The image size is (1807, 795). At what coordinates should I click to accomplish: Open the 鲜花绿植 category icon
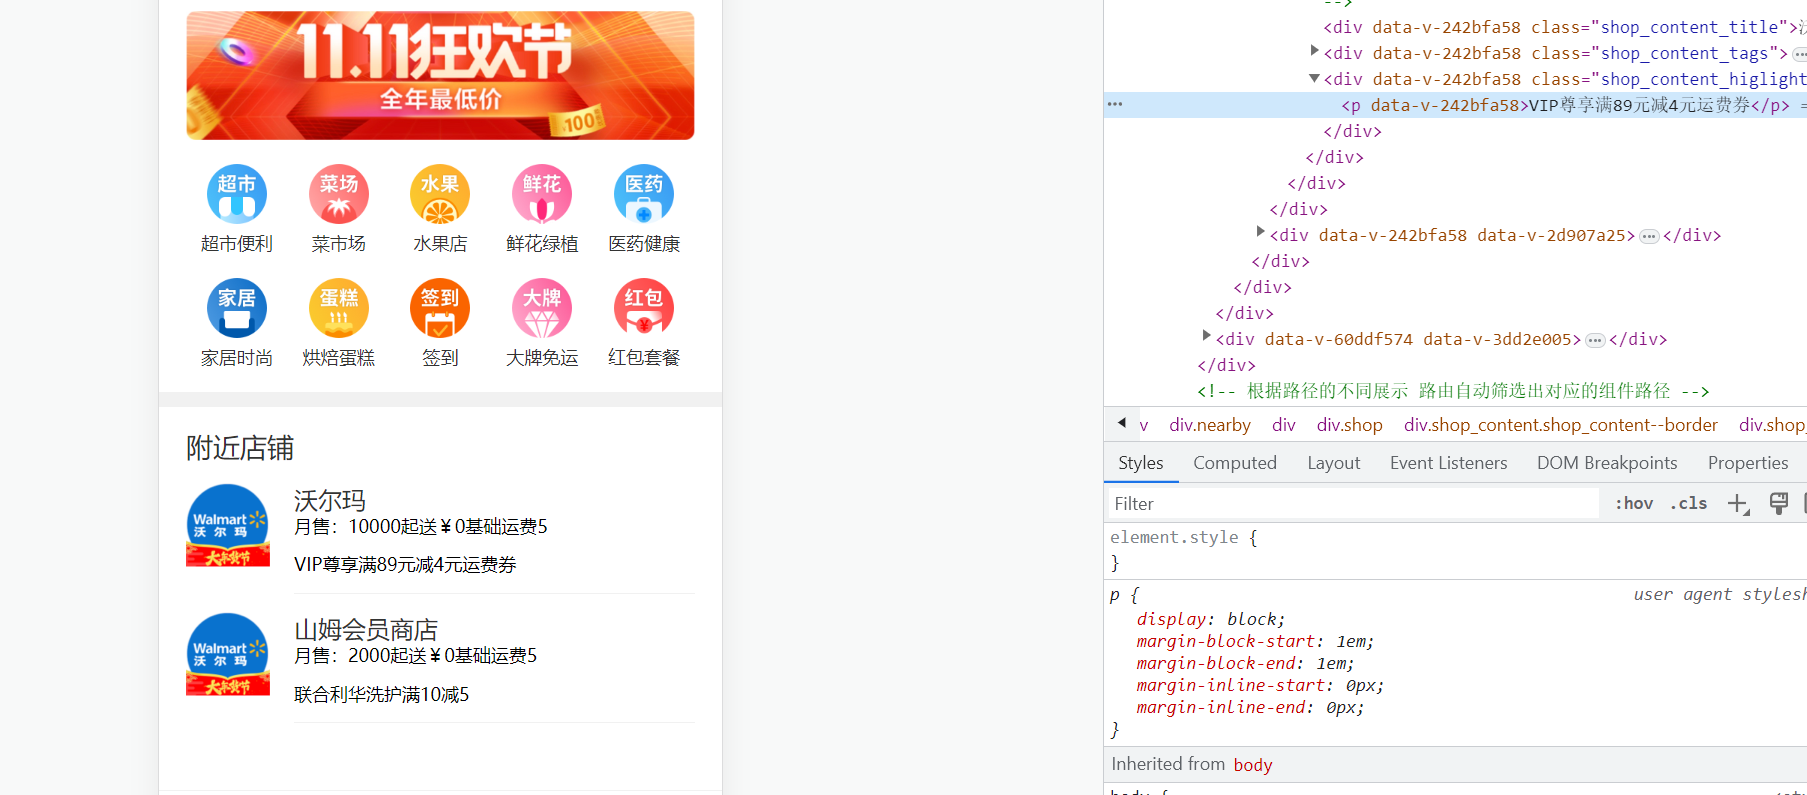click(542, 194)
